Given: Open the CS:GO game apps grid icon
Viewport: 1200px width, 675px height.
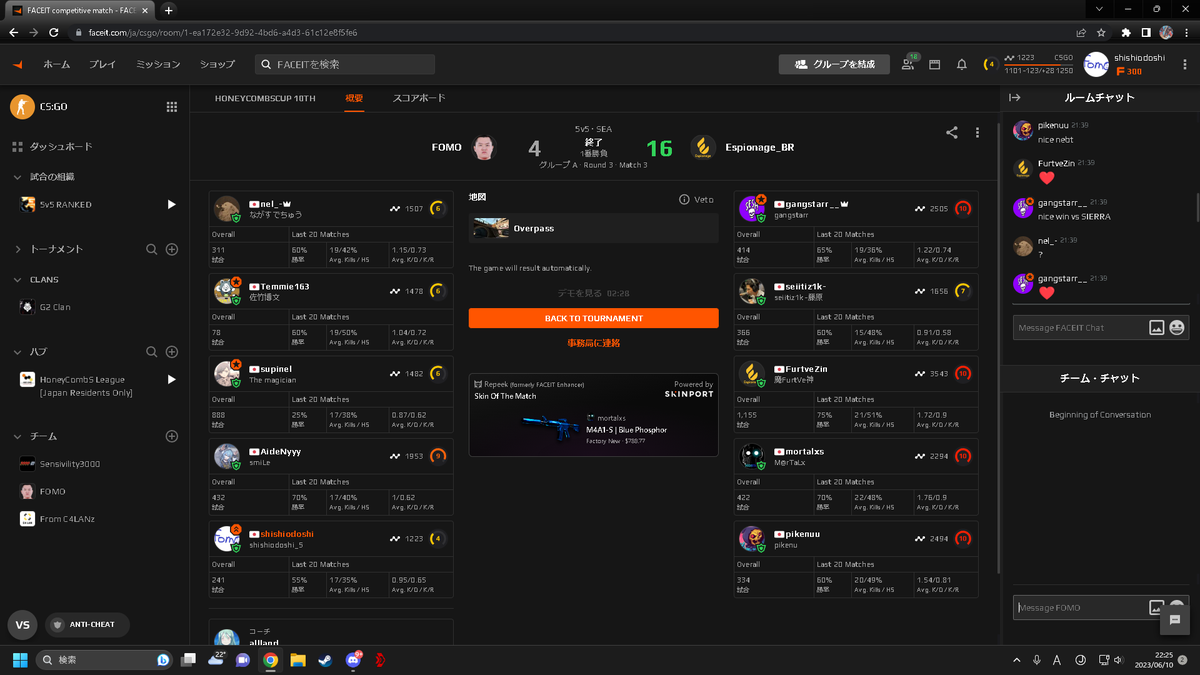Looking at the screenshot, I should tap(172, 107).
